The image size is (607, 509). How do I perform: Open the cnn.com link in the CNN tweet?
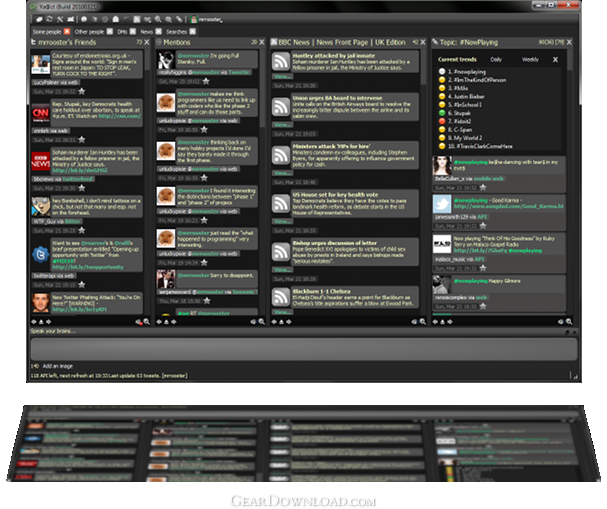point(120,116)
